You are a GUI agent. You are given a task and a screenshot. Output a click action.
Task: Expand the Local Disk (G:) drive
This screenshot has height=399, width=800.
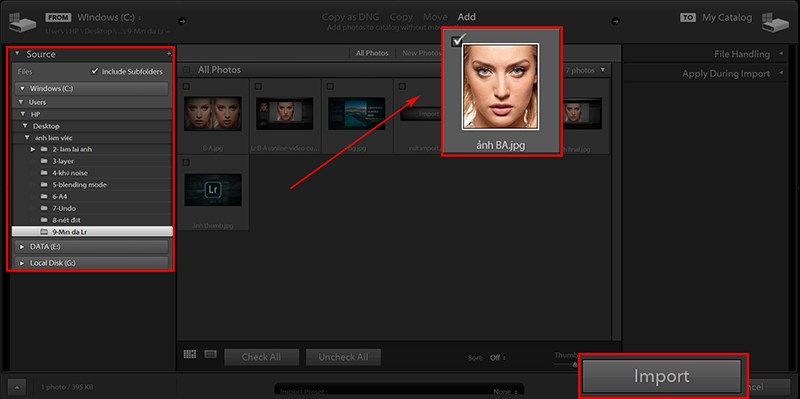coord(22,263)
